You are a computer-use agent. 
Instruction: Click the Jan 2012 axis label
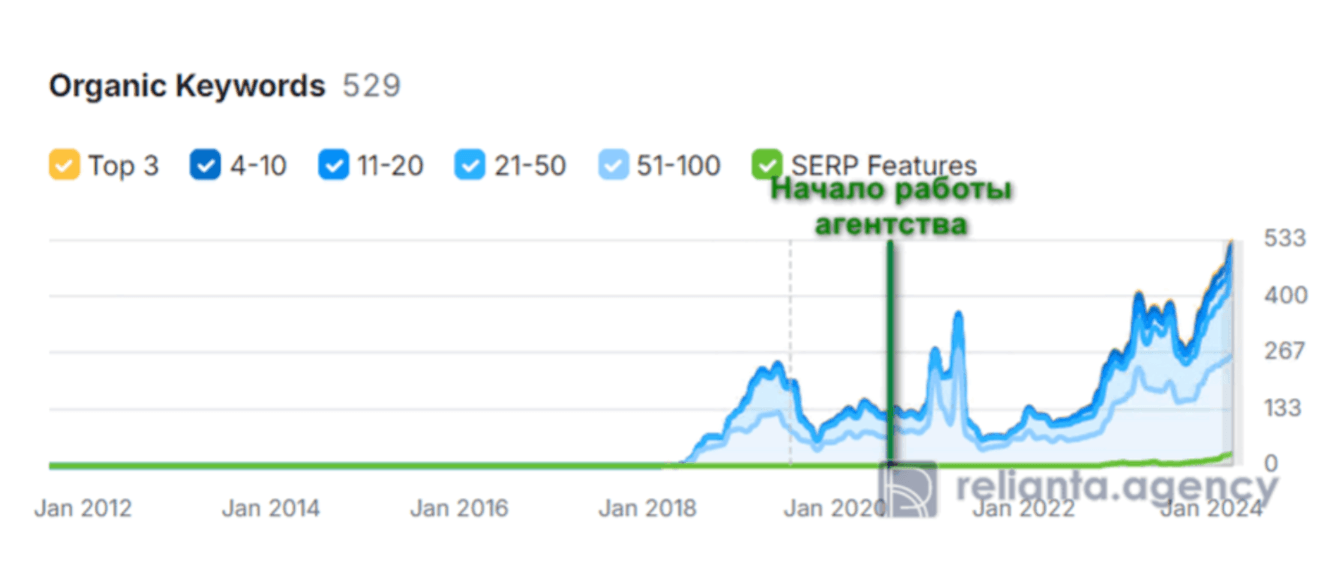(83, 509)
